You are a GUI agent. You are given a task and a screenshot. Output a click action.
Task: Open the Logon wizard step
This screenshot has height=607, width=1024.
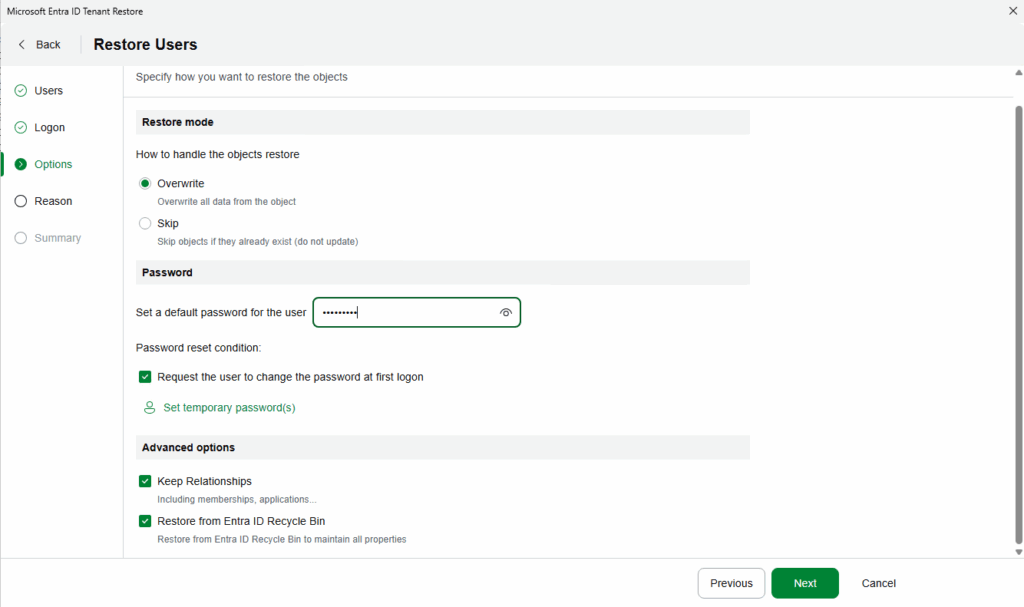pos(50,127)
